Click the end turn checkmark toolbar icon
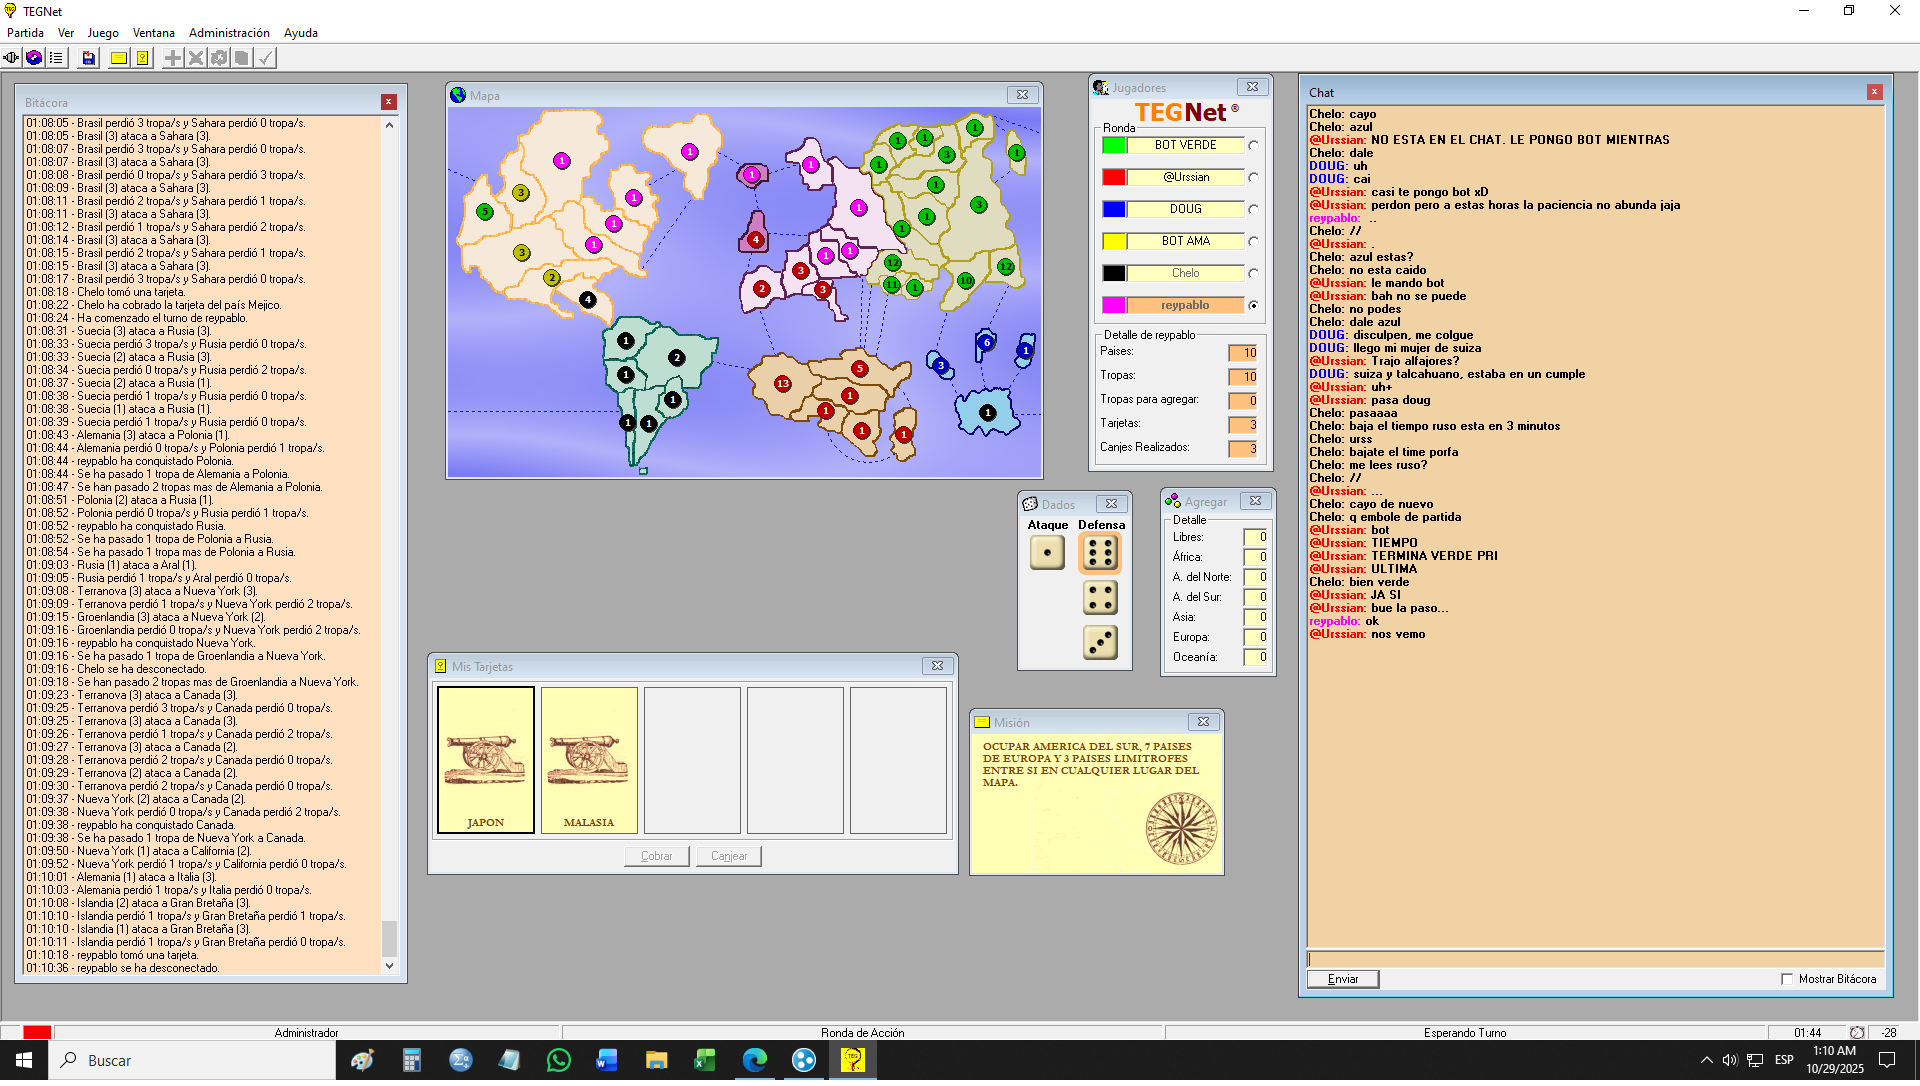 pos(265,58)
